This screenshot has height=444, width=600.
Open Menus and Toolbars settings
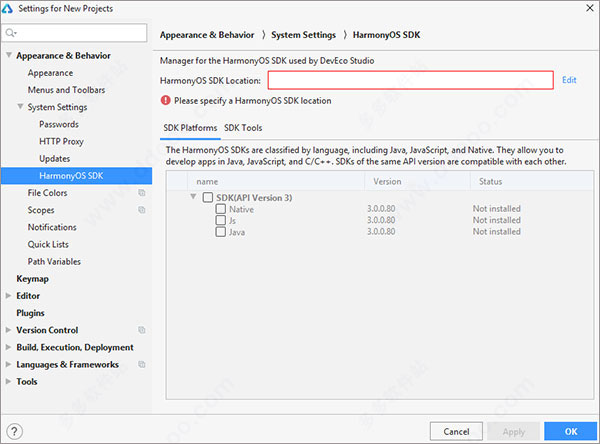pyautogui.click(x=66, y=90)
